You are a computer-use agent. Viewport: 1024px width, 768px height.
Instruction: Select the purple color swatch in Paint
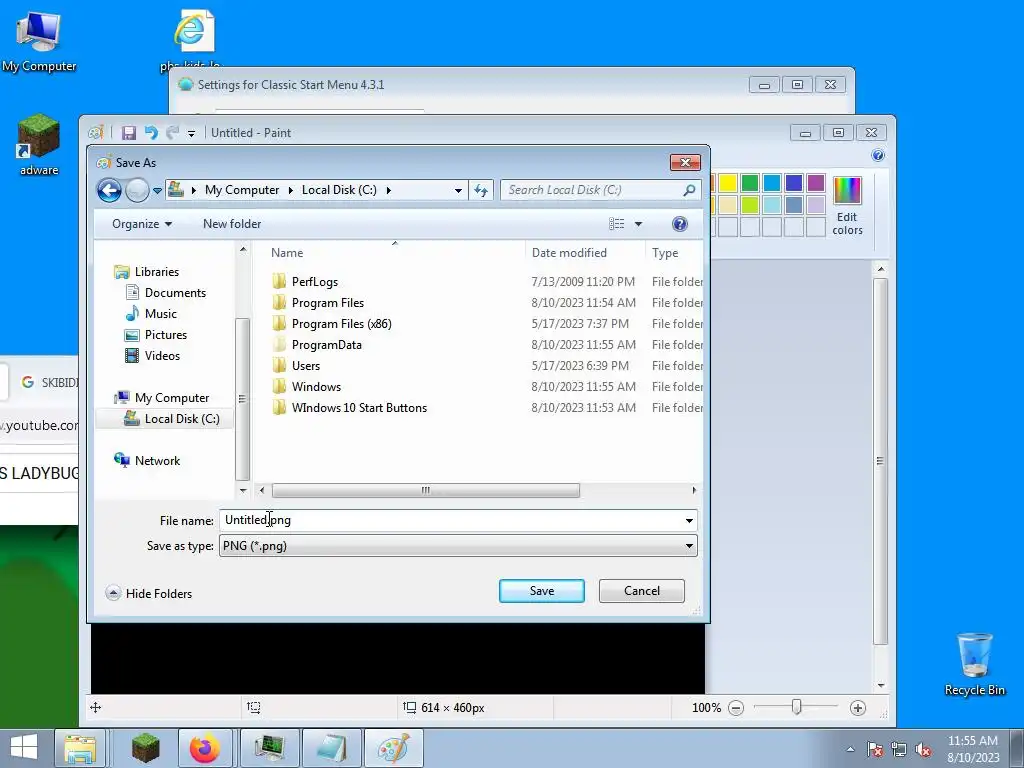(816, 183)
